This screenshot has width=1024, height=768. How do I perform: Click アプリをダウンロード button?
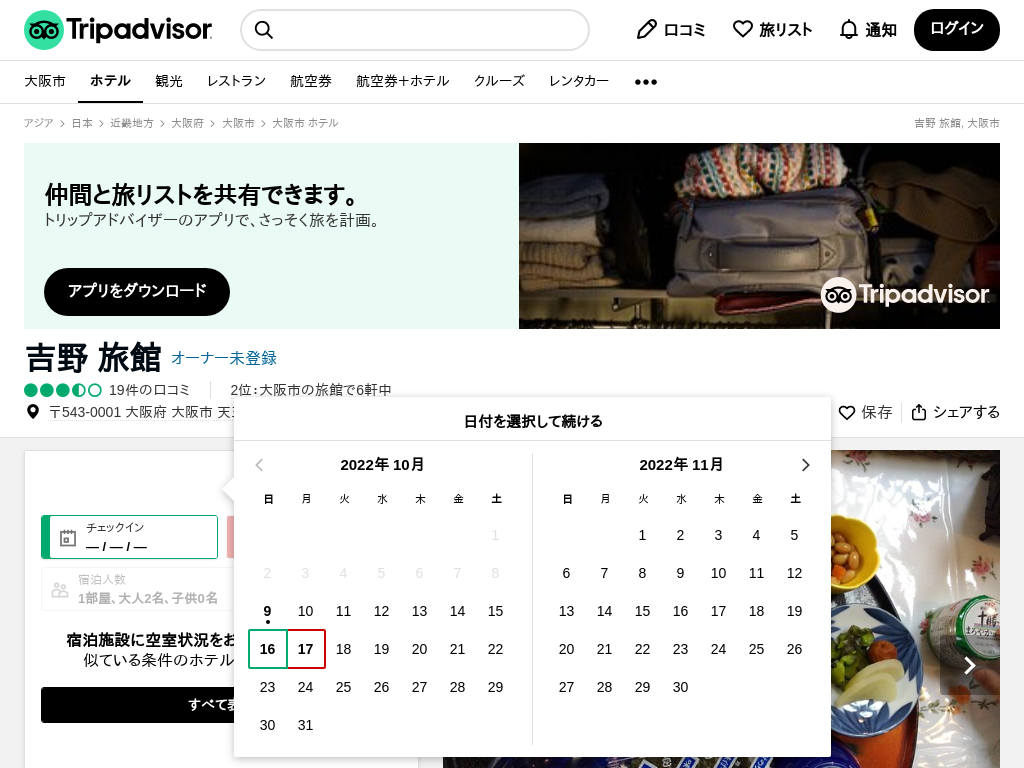coord(137,291)
